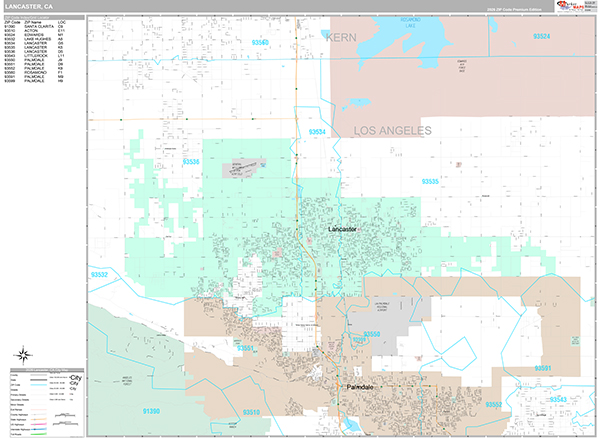Click the 93510 ZIP label on map

pos(251,412)
